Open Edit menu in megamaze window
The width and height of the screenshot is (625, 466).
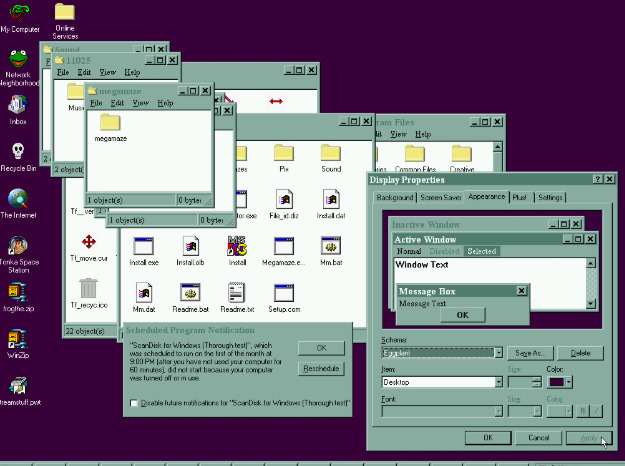pos(117,103)
